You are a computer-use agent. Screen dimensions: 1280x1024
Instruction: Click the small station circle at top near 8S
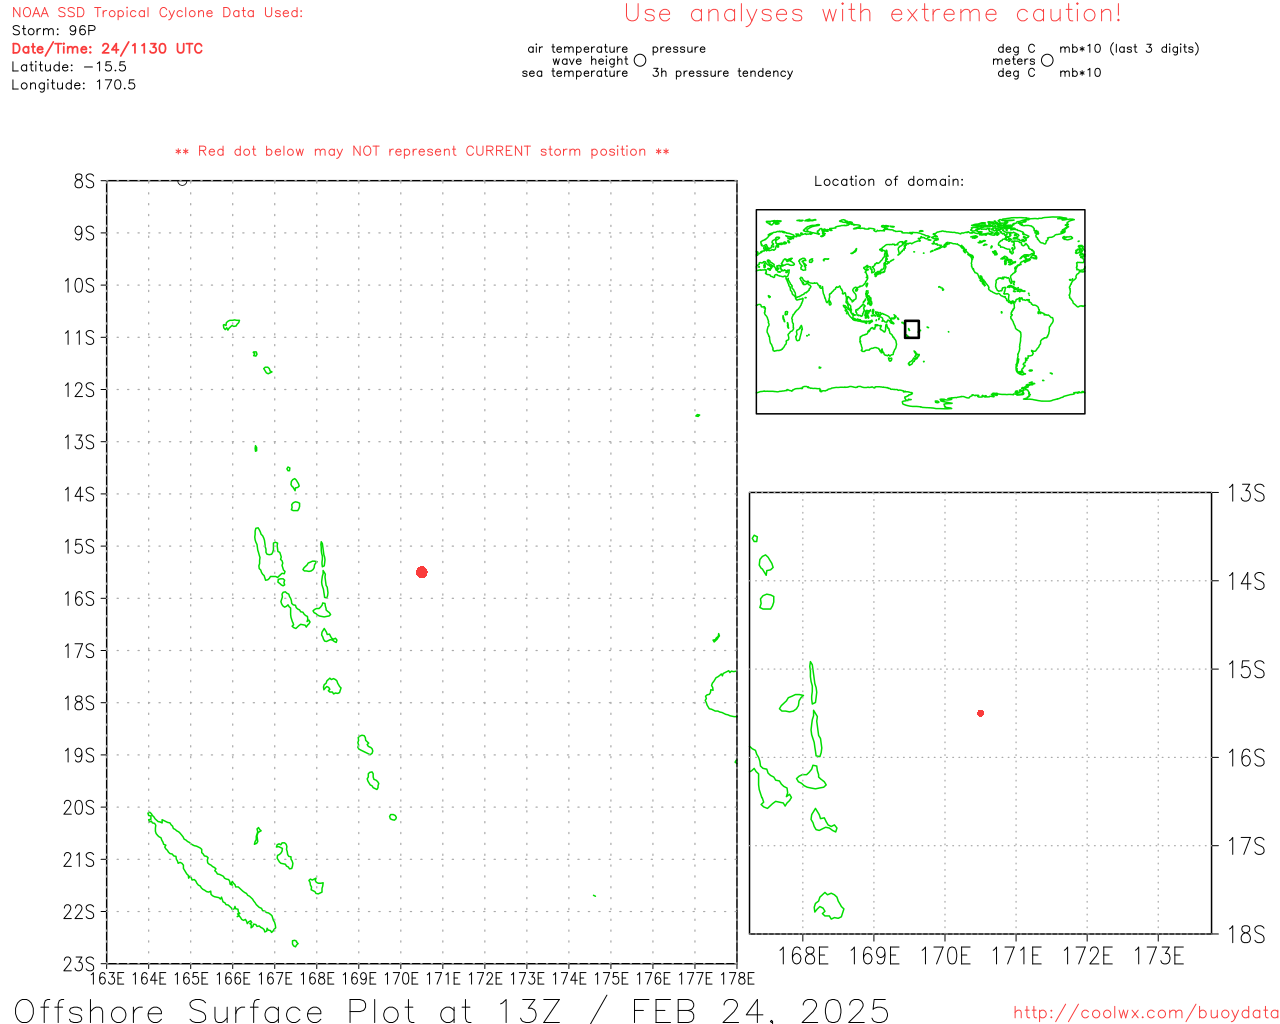coord(182,182)
